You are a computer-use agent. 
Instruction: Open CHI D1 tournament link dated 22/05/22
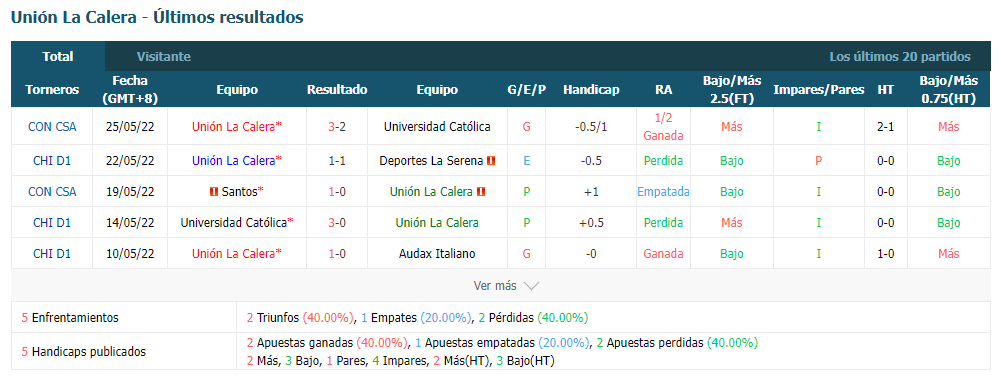(52, 161)
